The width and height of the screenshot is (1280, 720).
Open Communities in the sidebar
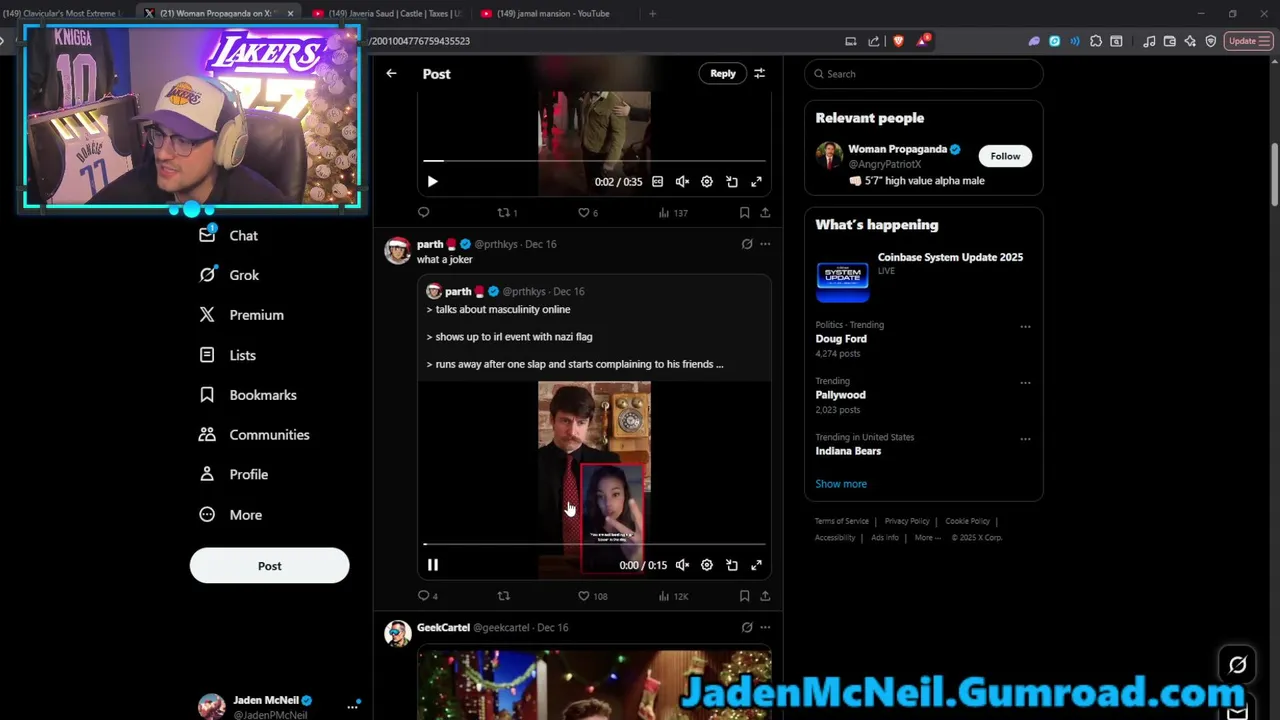(x=255, y=435)
